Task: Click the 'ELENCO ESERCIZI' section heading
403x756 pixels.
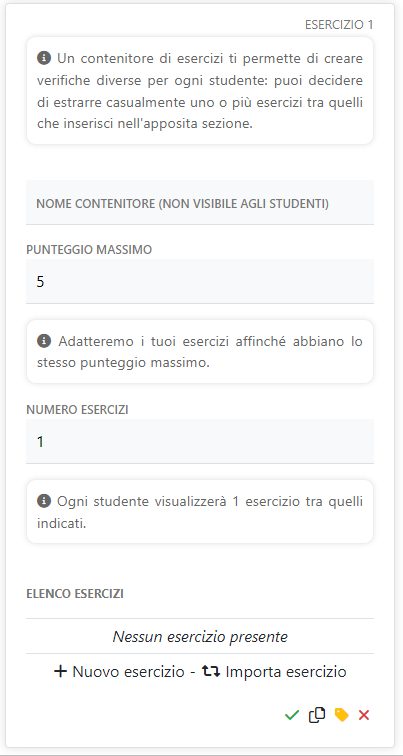Action: point(75,594)
